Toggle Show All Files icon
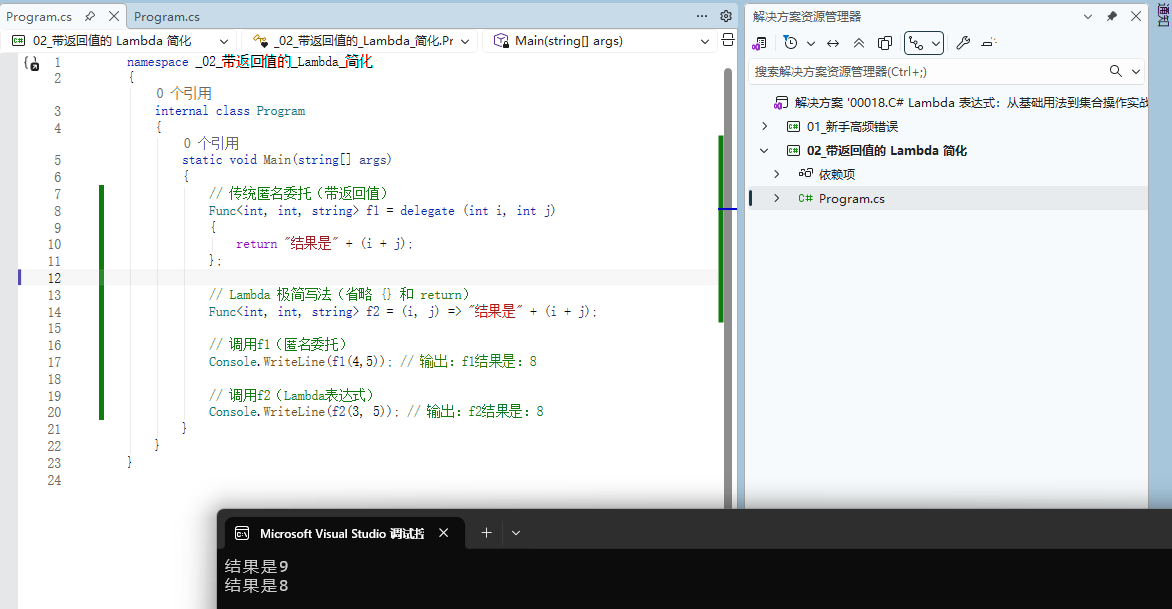 (x=885, y=43)
